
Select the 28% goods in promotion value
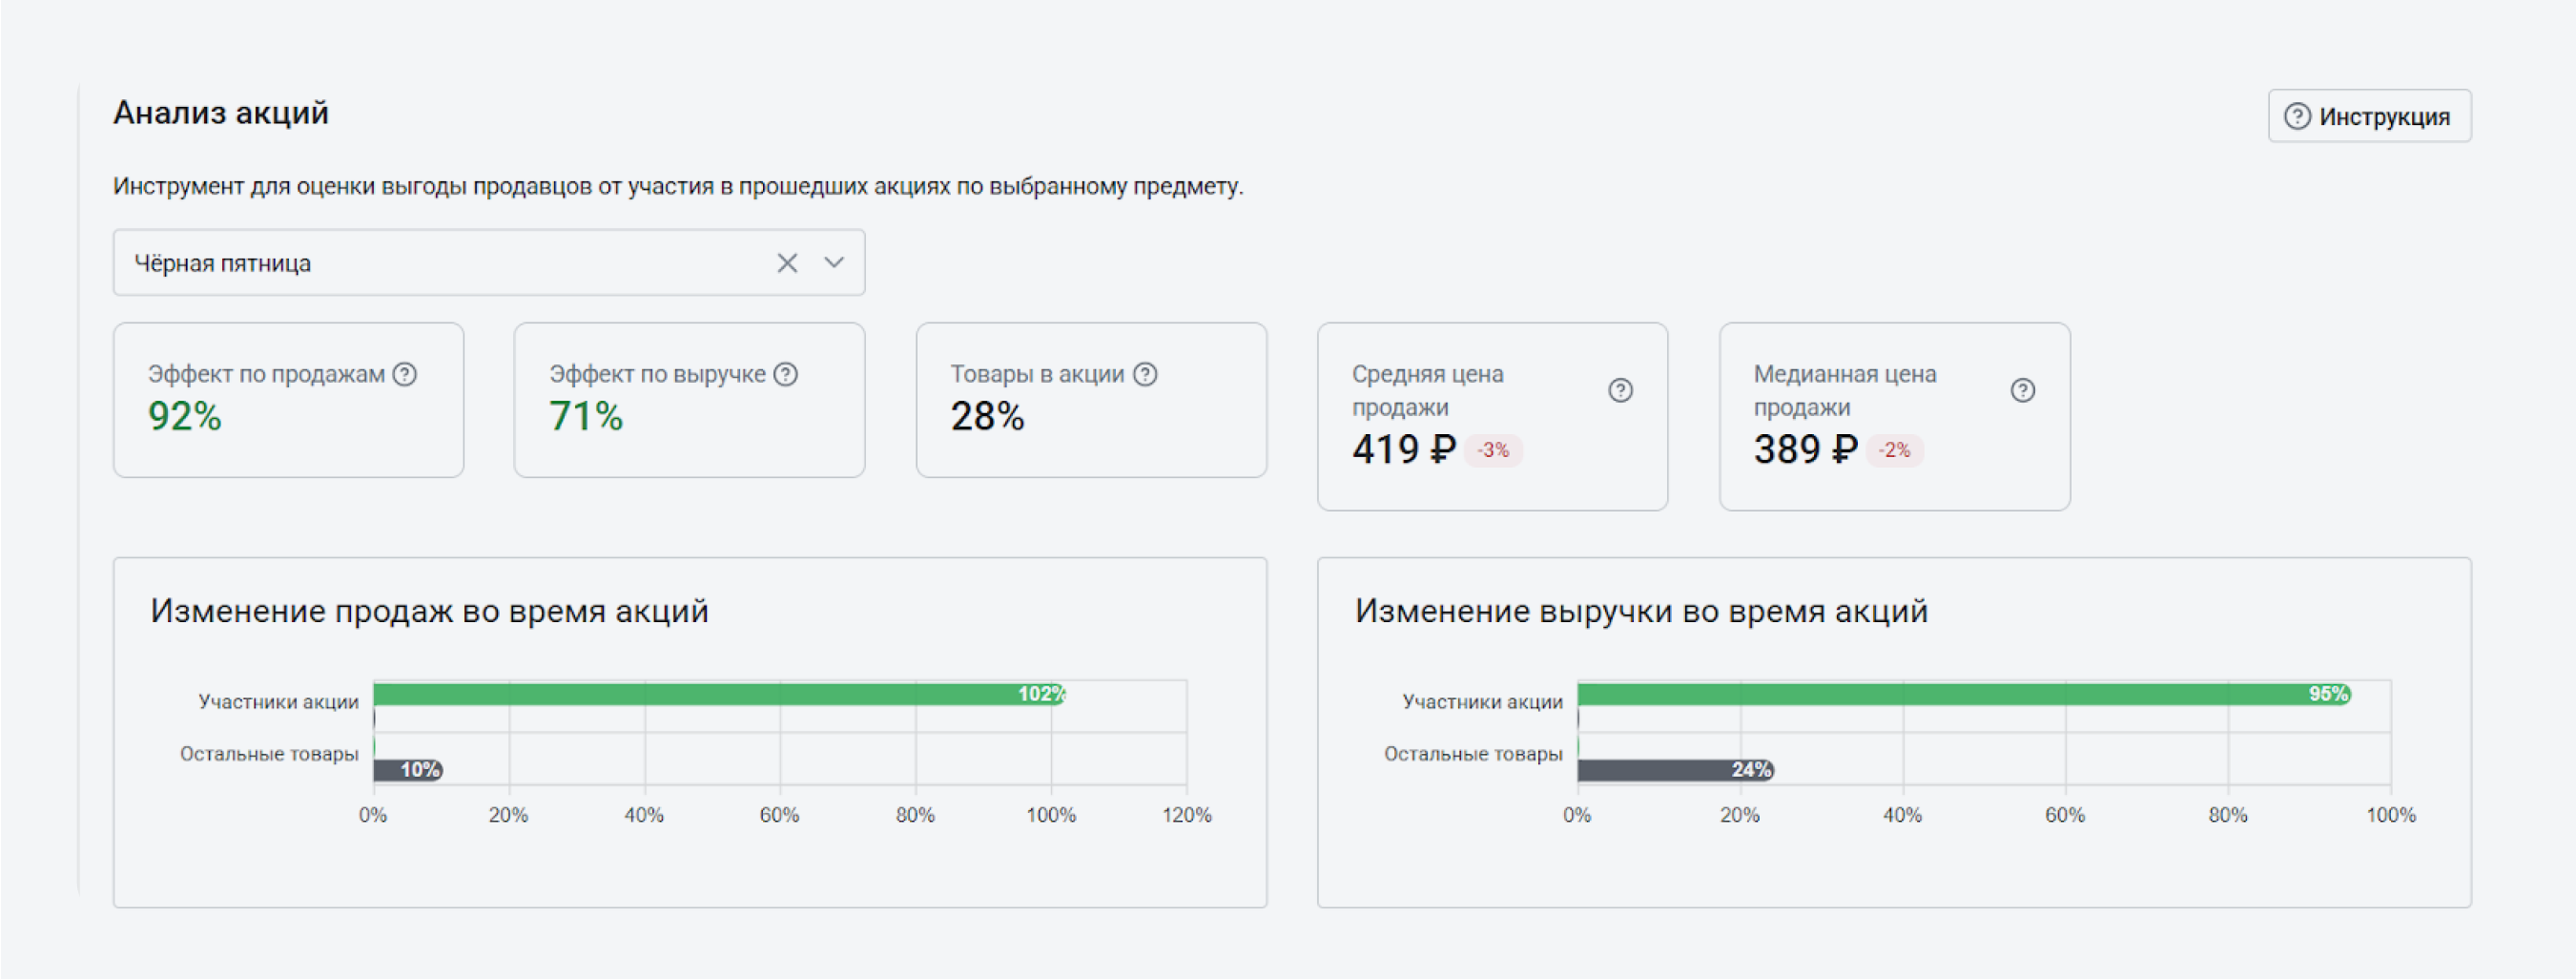(987, 416)
